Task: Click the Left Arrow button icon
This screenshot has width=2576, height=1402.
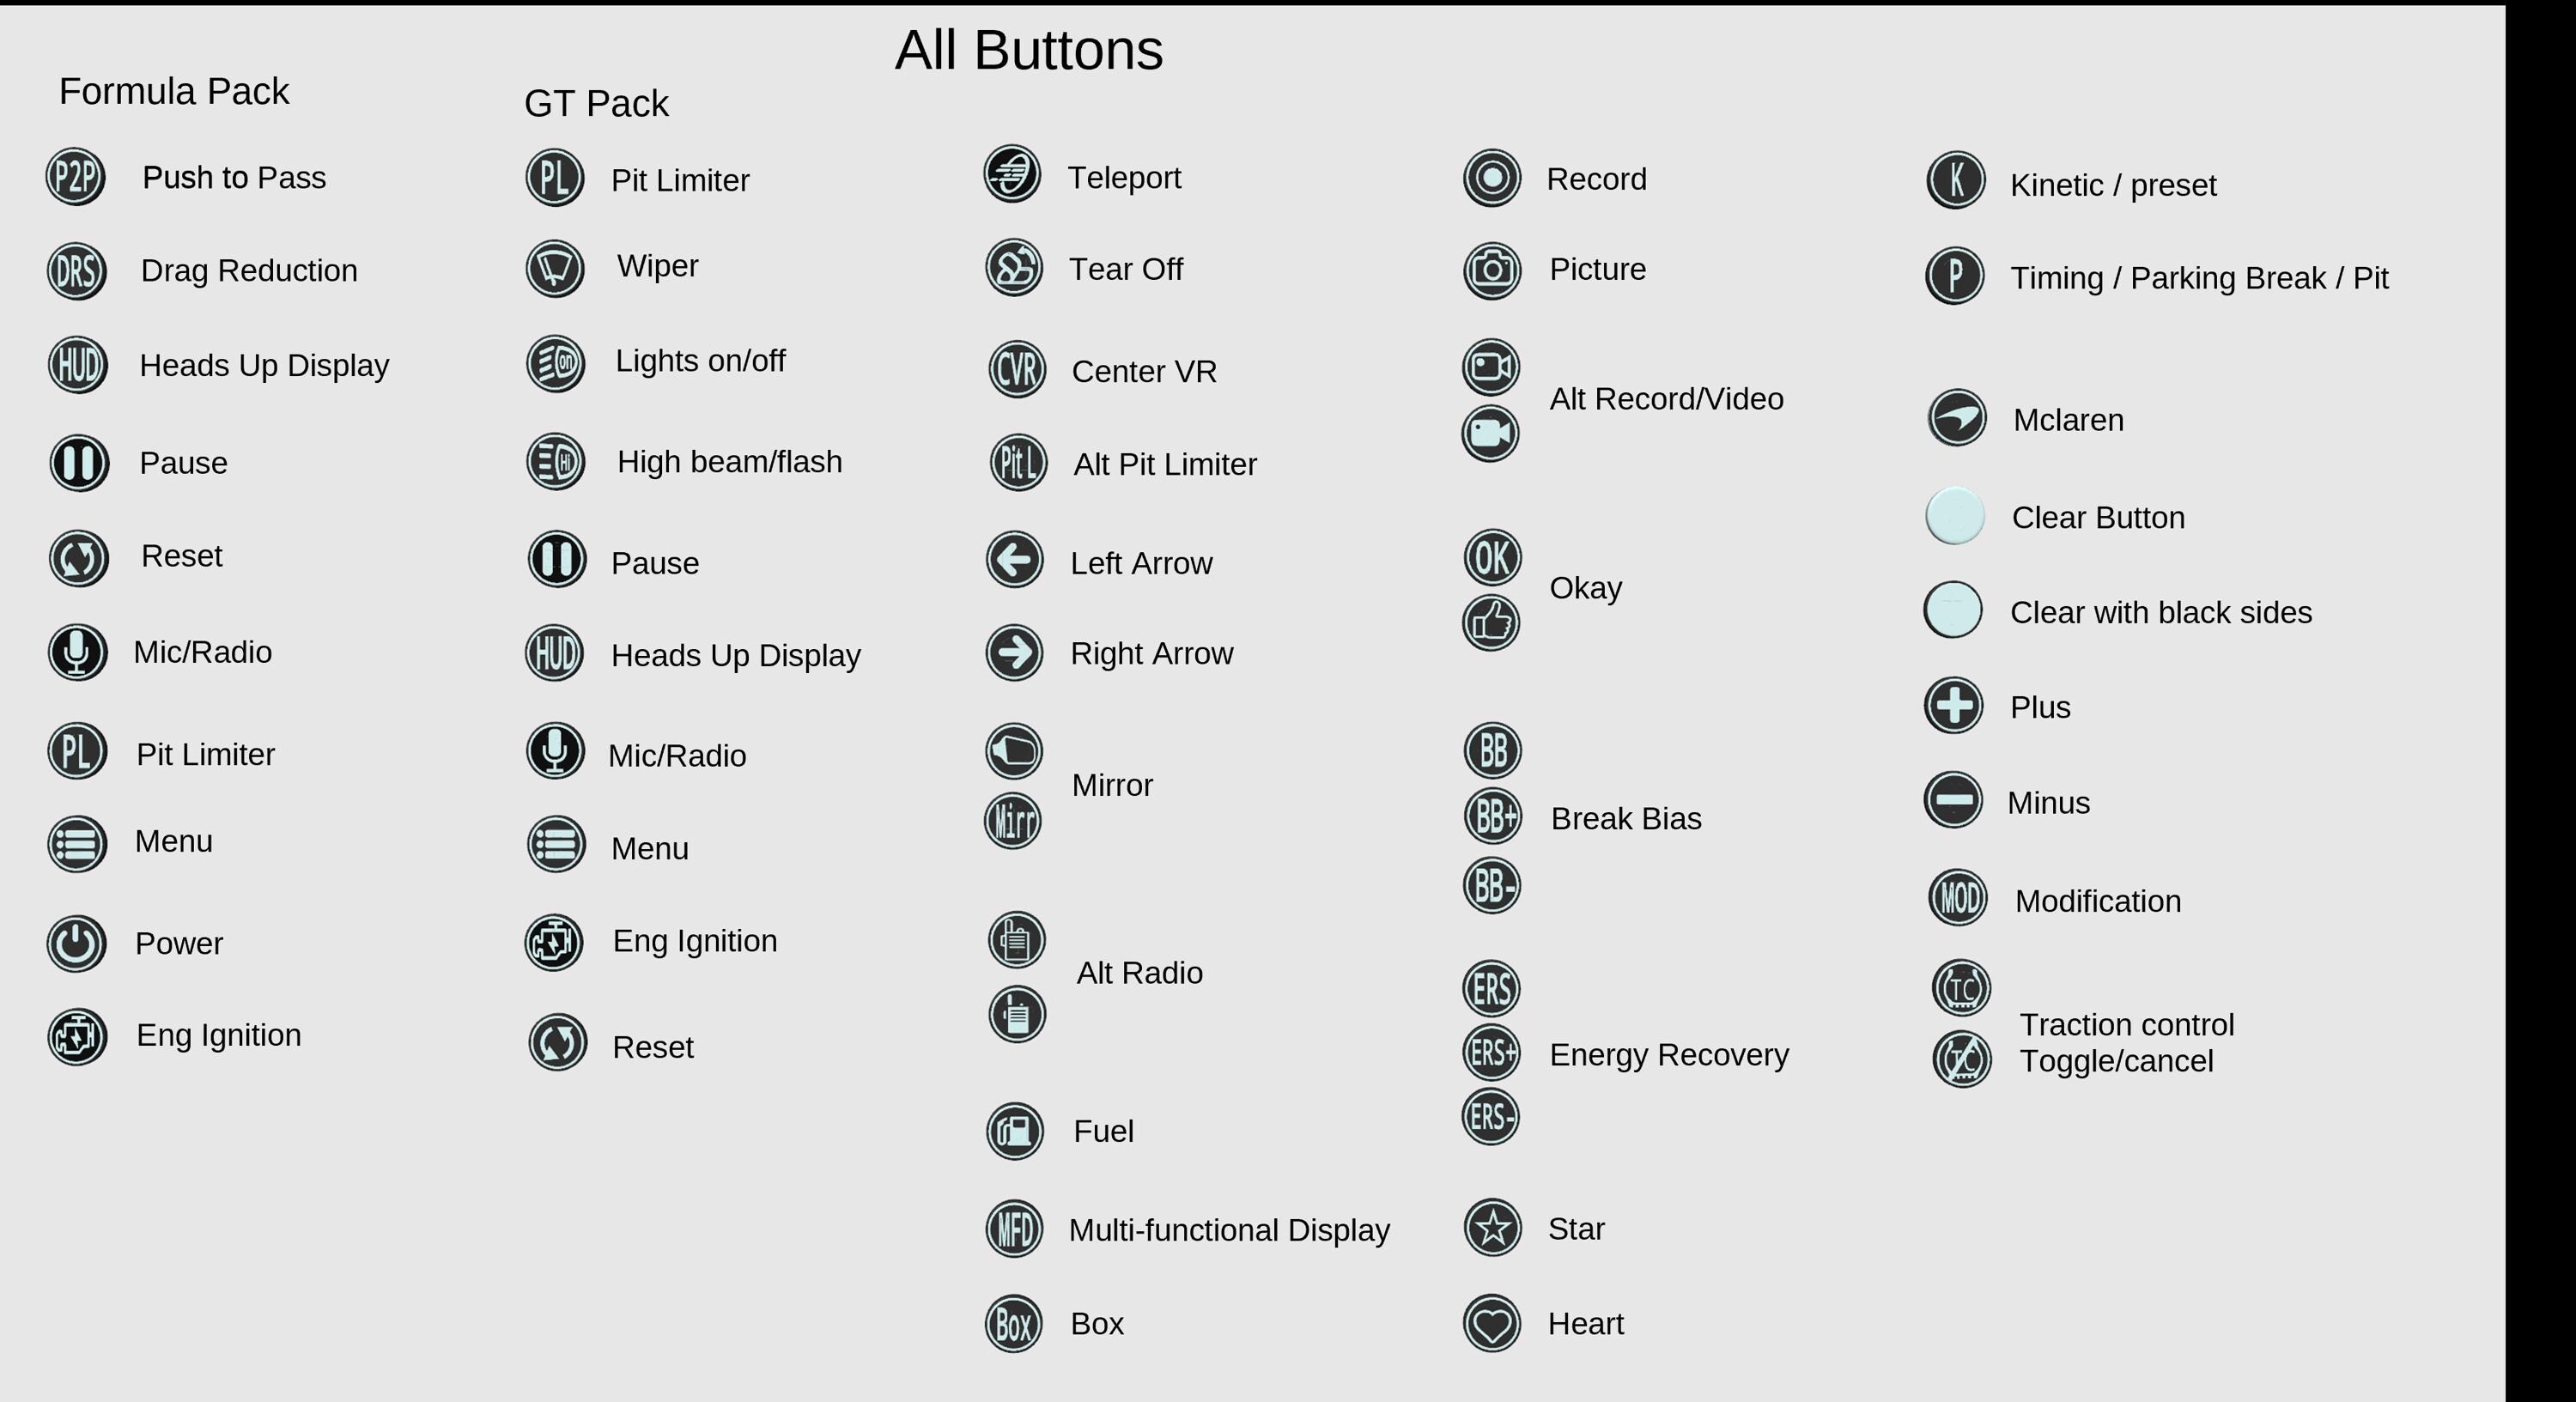Action: pyautogui.click(x=1015, y=559)
